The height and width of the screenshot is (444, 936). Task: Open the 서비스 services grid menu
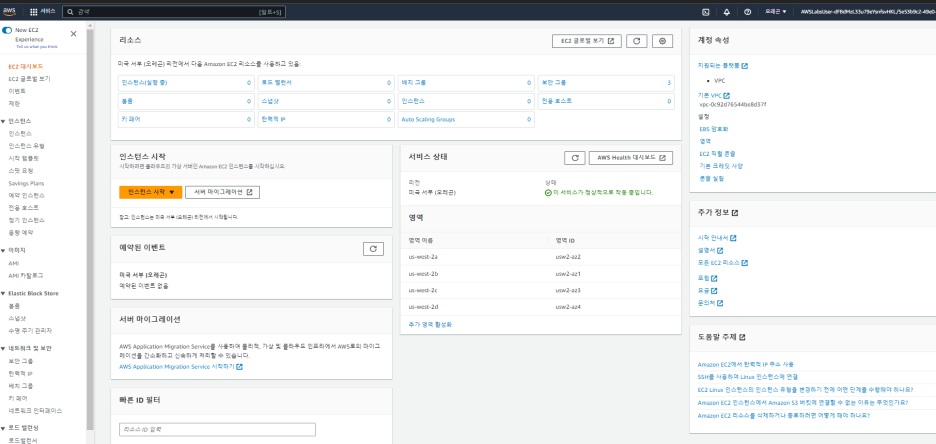click(42, 11)
